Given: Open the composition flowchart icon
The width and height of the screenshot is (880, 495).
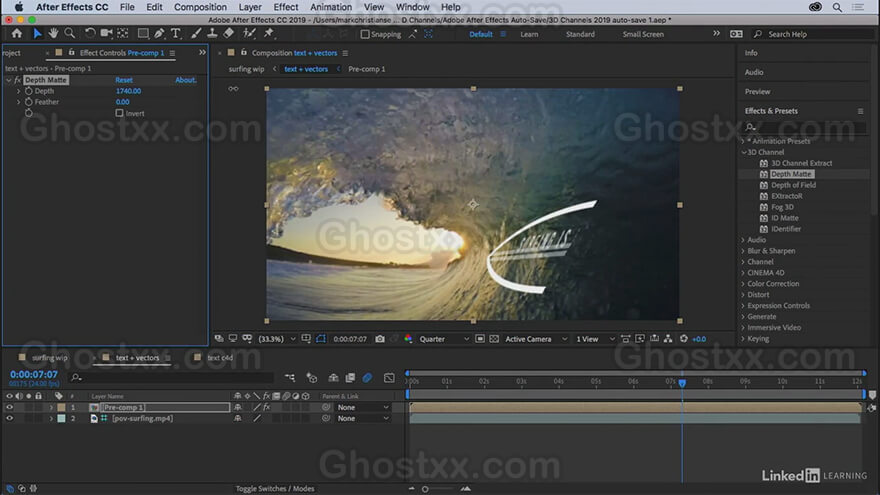Looking at the screenshot, I should [x=668, y=339].
